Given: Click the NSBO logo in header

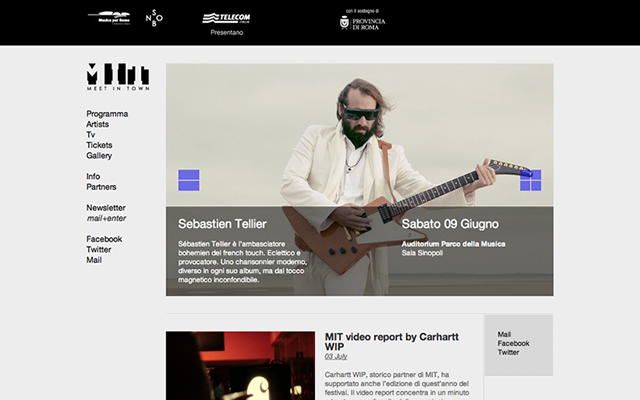Looking at the screenshot, I should pyautogui.click(x=154, y=18).
